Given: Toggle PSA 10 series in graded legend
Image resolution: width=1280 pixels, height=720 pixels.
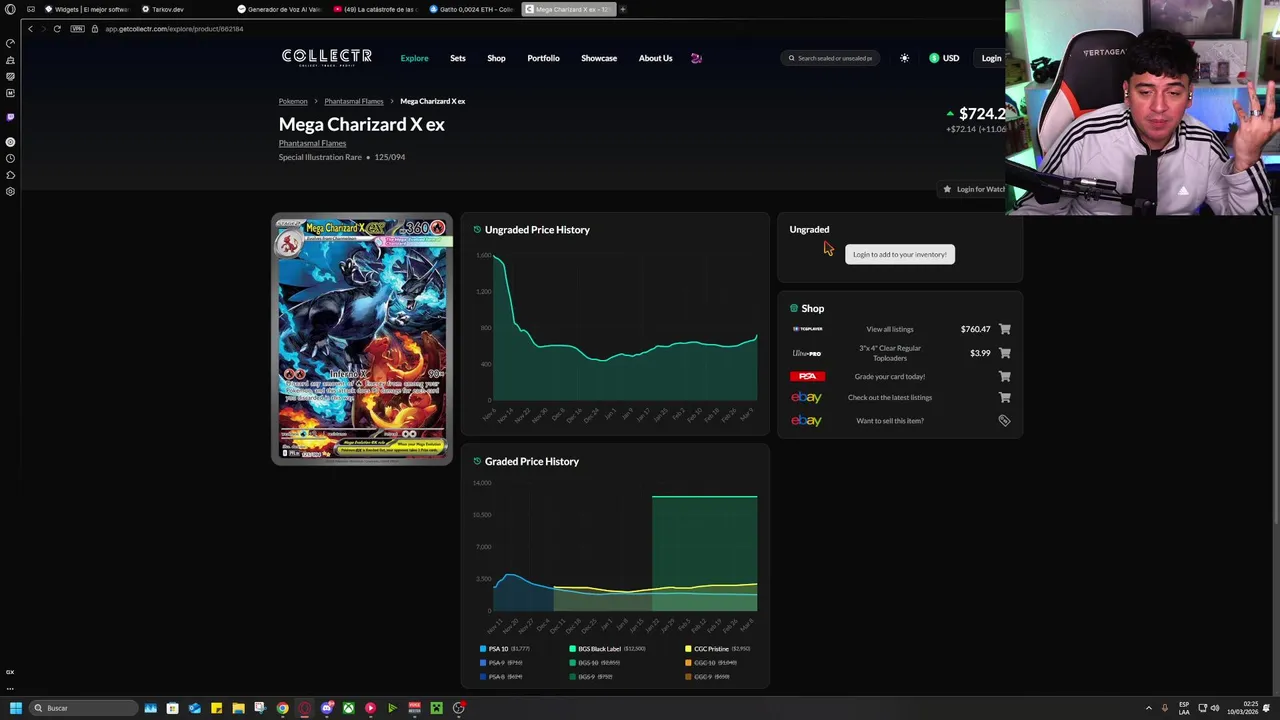Looking at the screenshot, I should (505, 649).
